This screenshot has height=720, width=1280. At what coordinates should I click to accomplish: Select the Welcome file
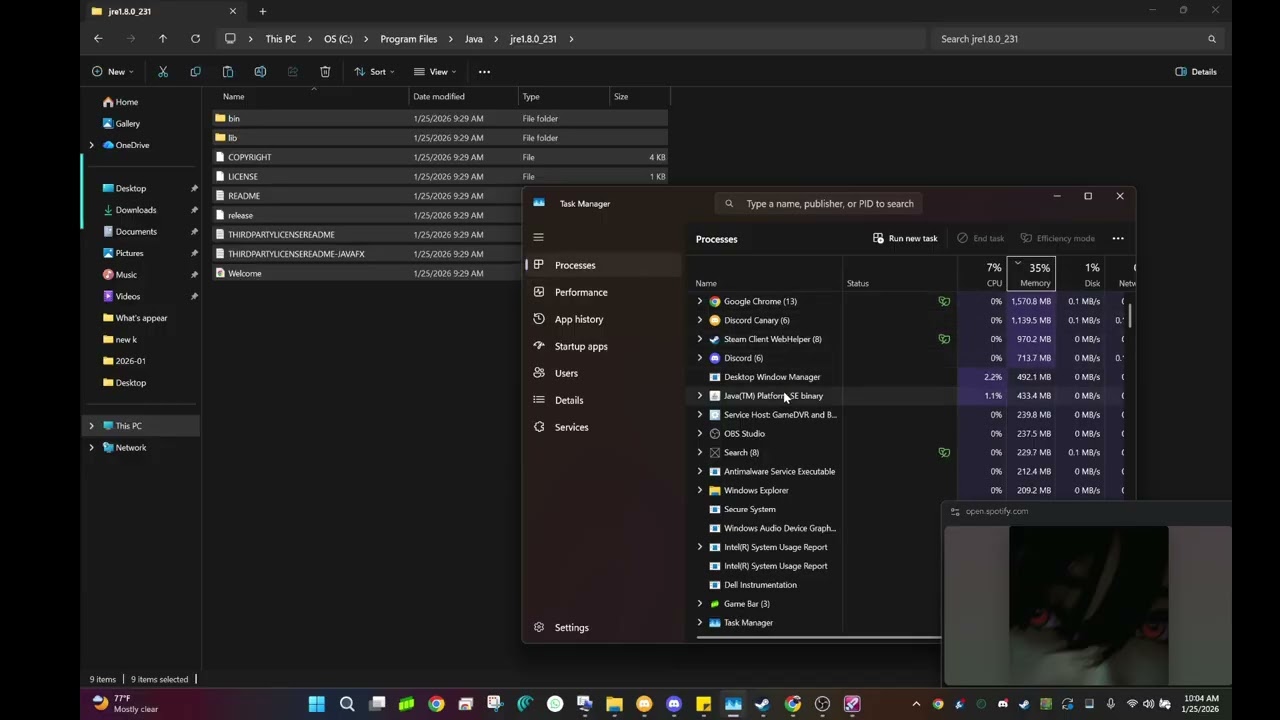(x=364, y=273)
